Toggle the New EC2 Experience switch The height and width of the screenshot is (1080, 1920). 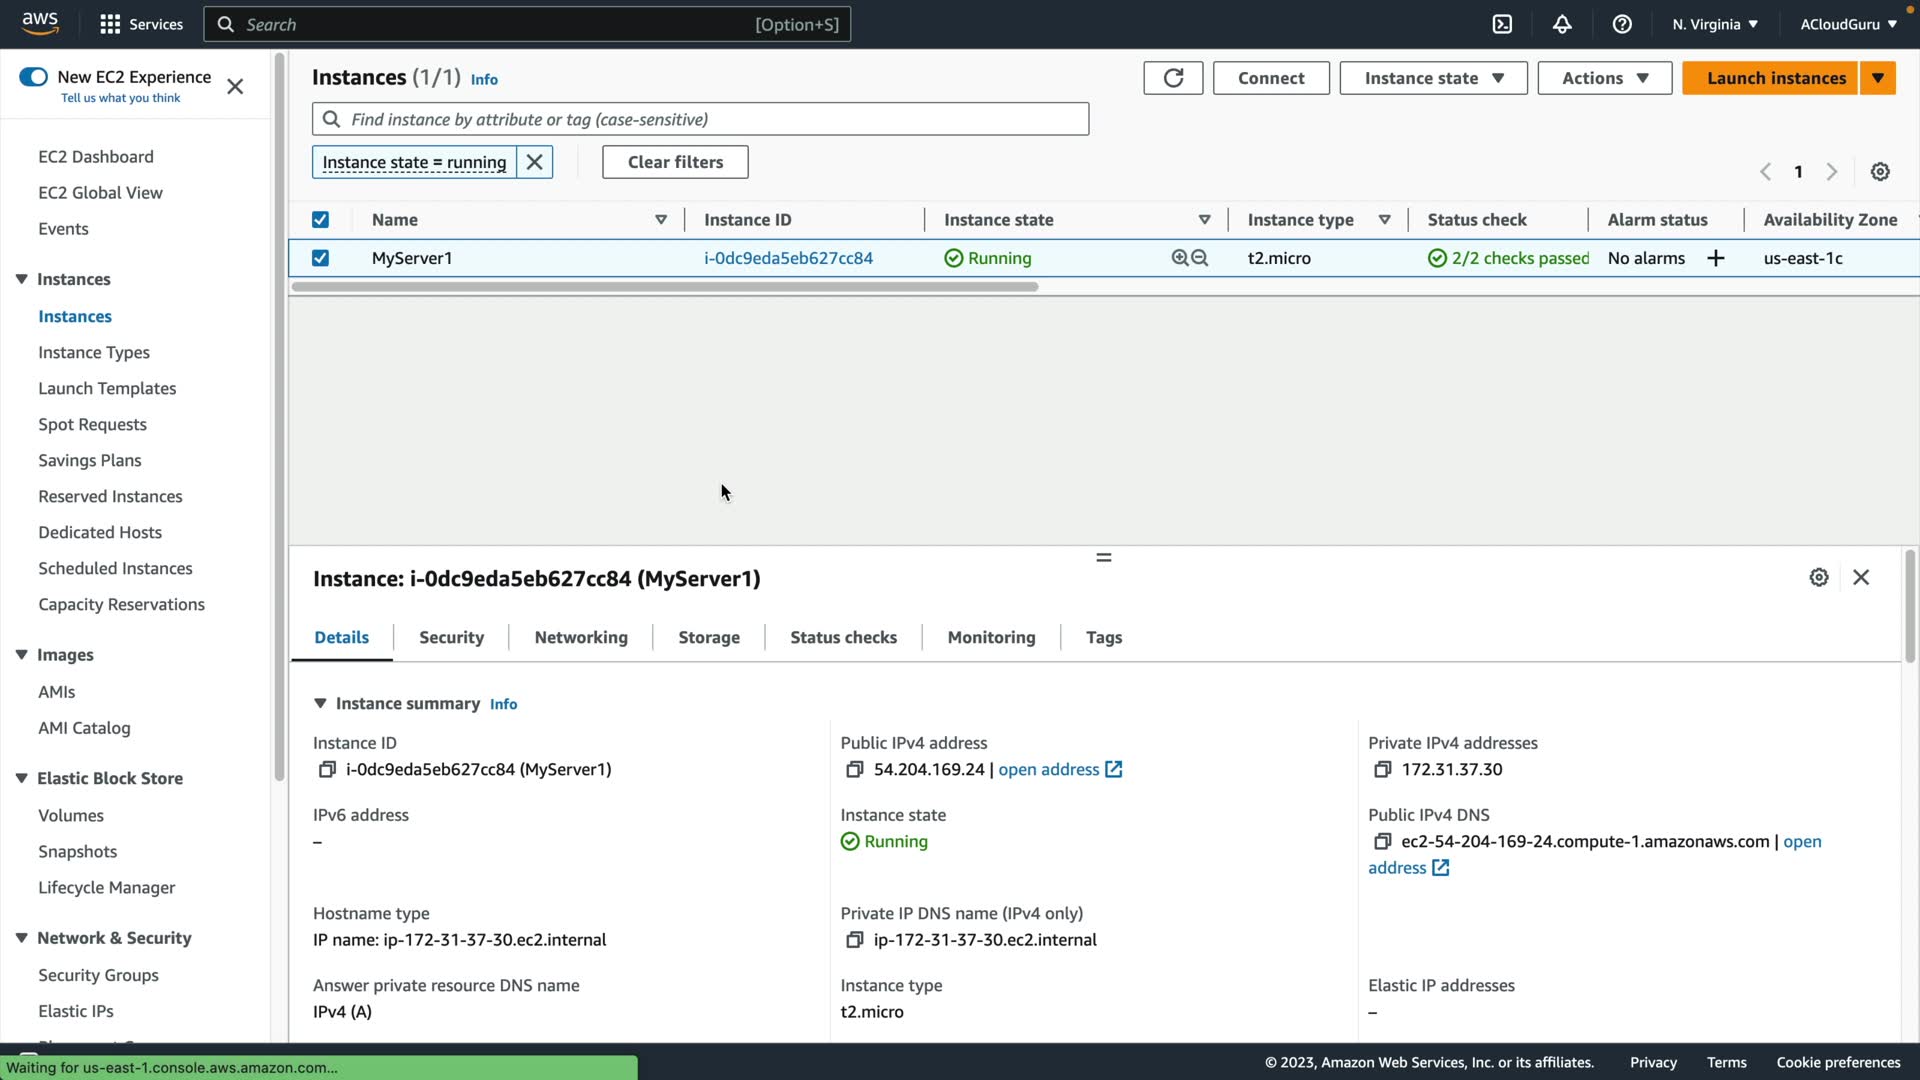[33, 77]
